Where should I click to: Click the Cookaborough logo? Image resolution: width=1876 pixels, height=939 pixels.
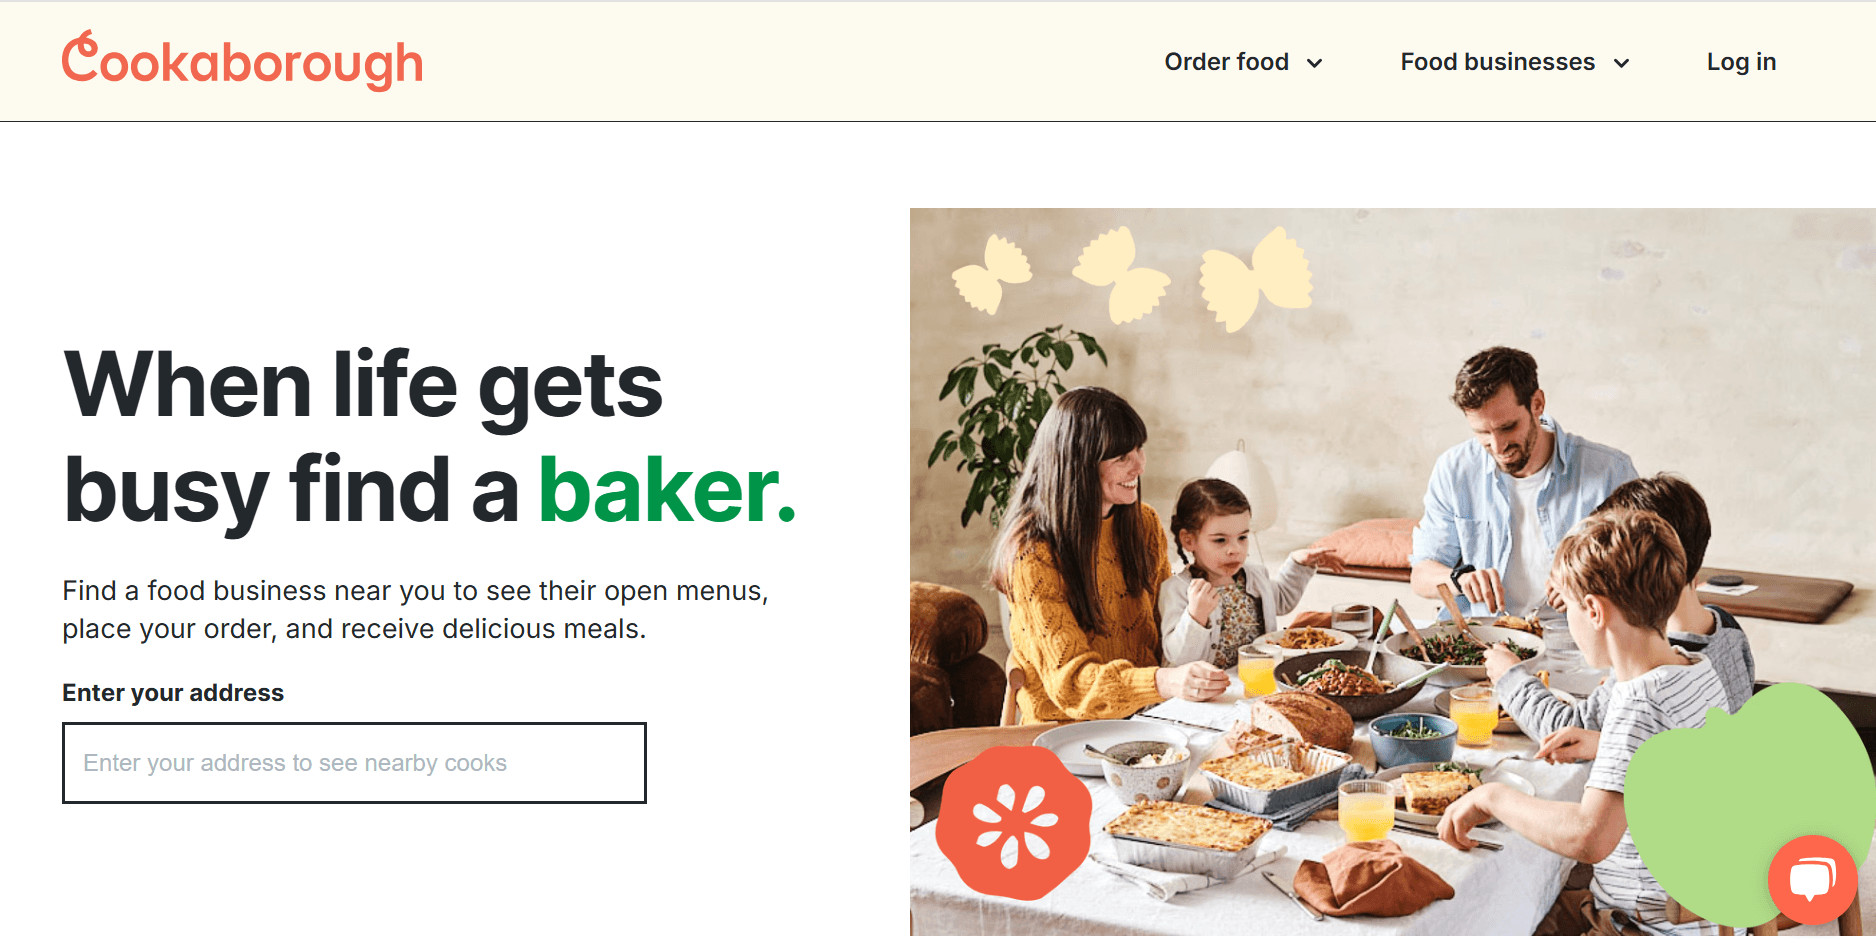(243, 61)
